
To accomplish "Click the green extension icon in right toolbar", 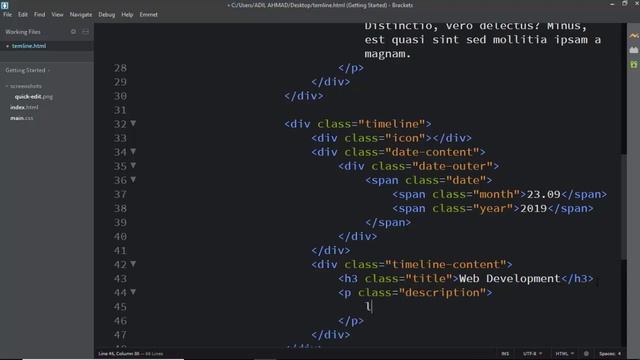I will point(633,64).
